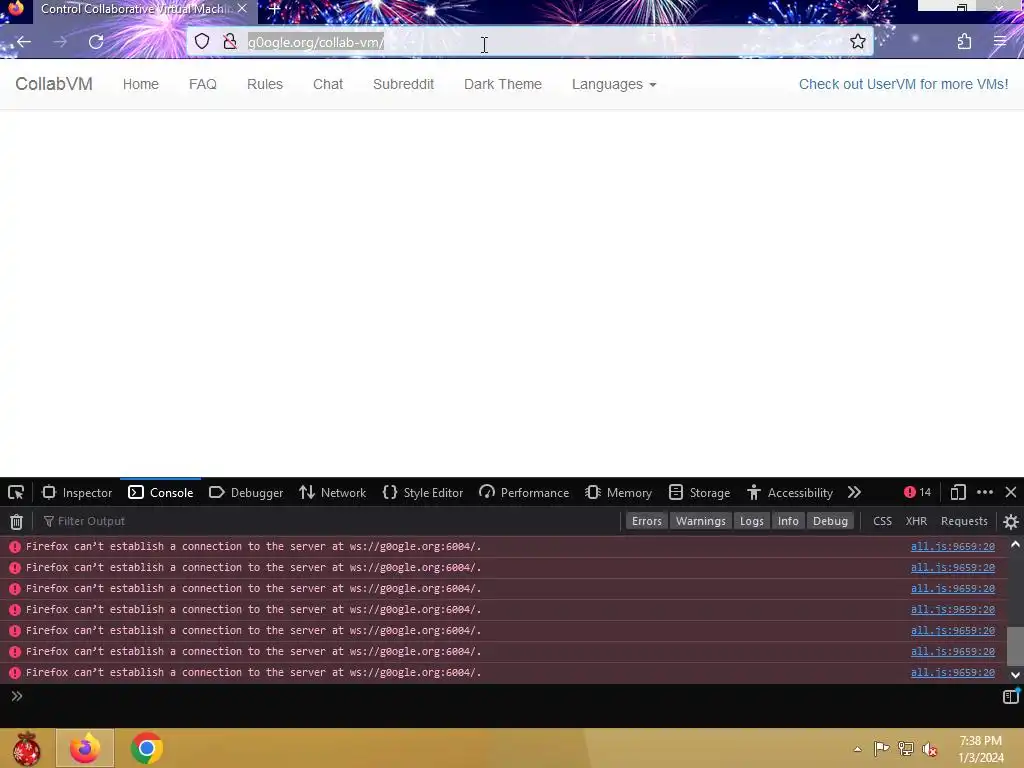The height and width of the screenshot is (768, 1024).
Task: Click the error count badge showing 14
Action: [918, 492]
